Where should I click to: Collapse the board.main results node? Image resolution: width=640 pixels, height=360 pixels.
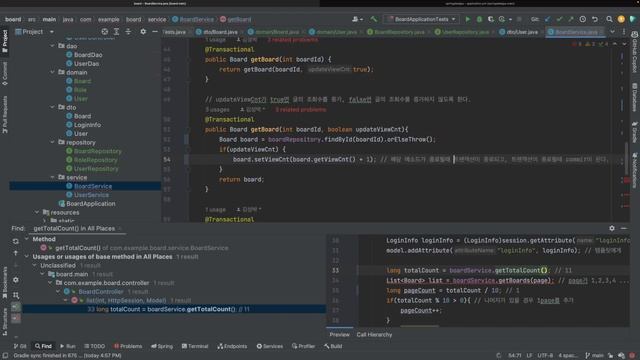[x=42, y=274]
